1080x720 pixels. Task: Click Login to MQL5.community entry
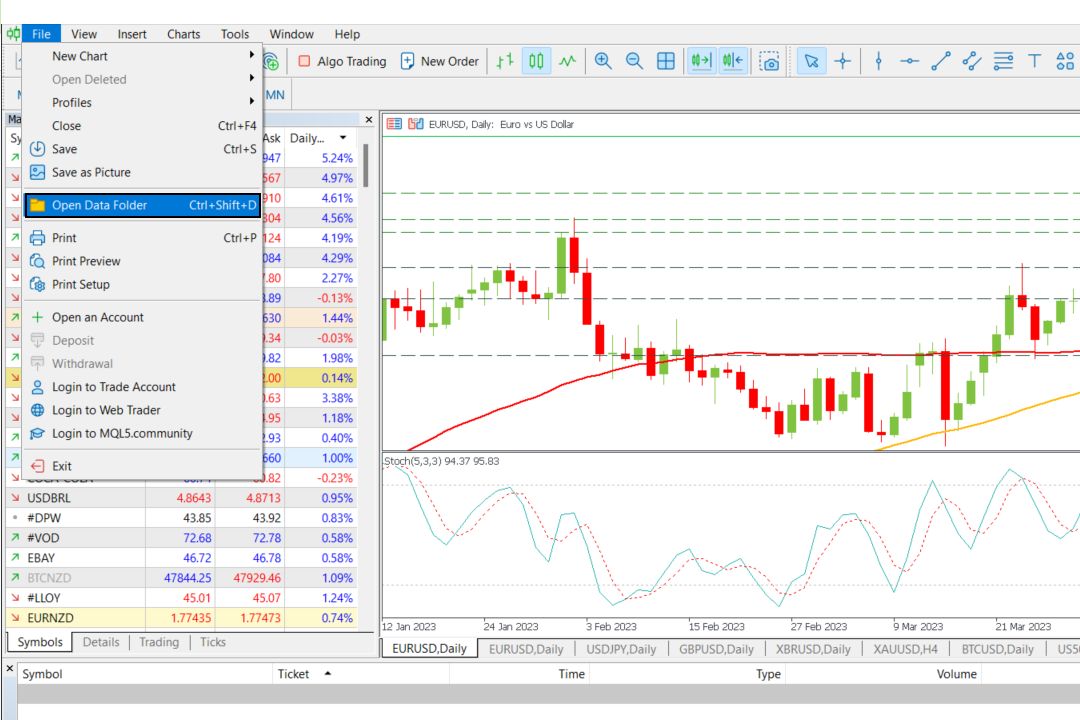[143, 433]
